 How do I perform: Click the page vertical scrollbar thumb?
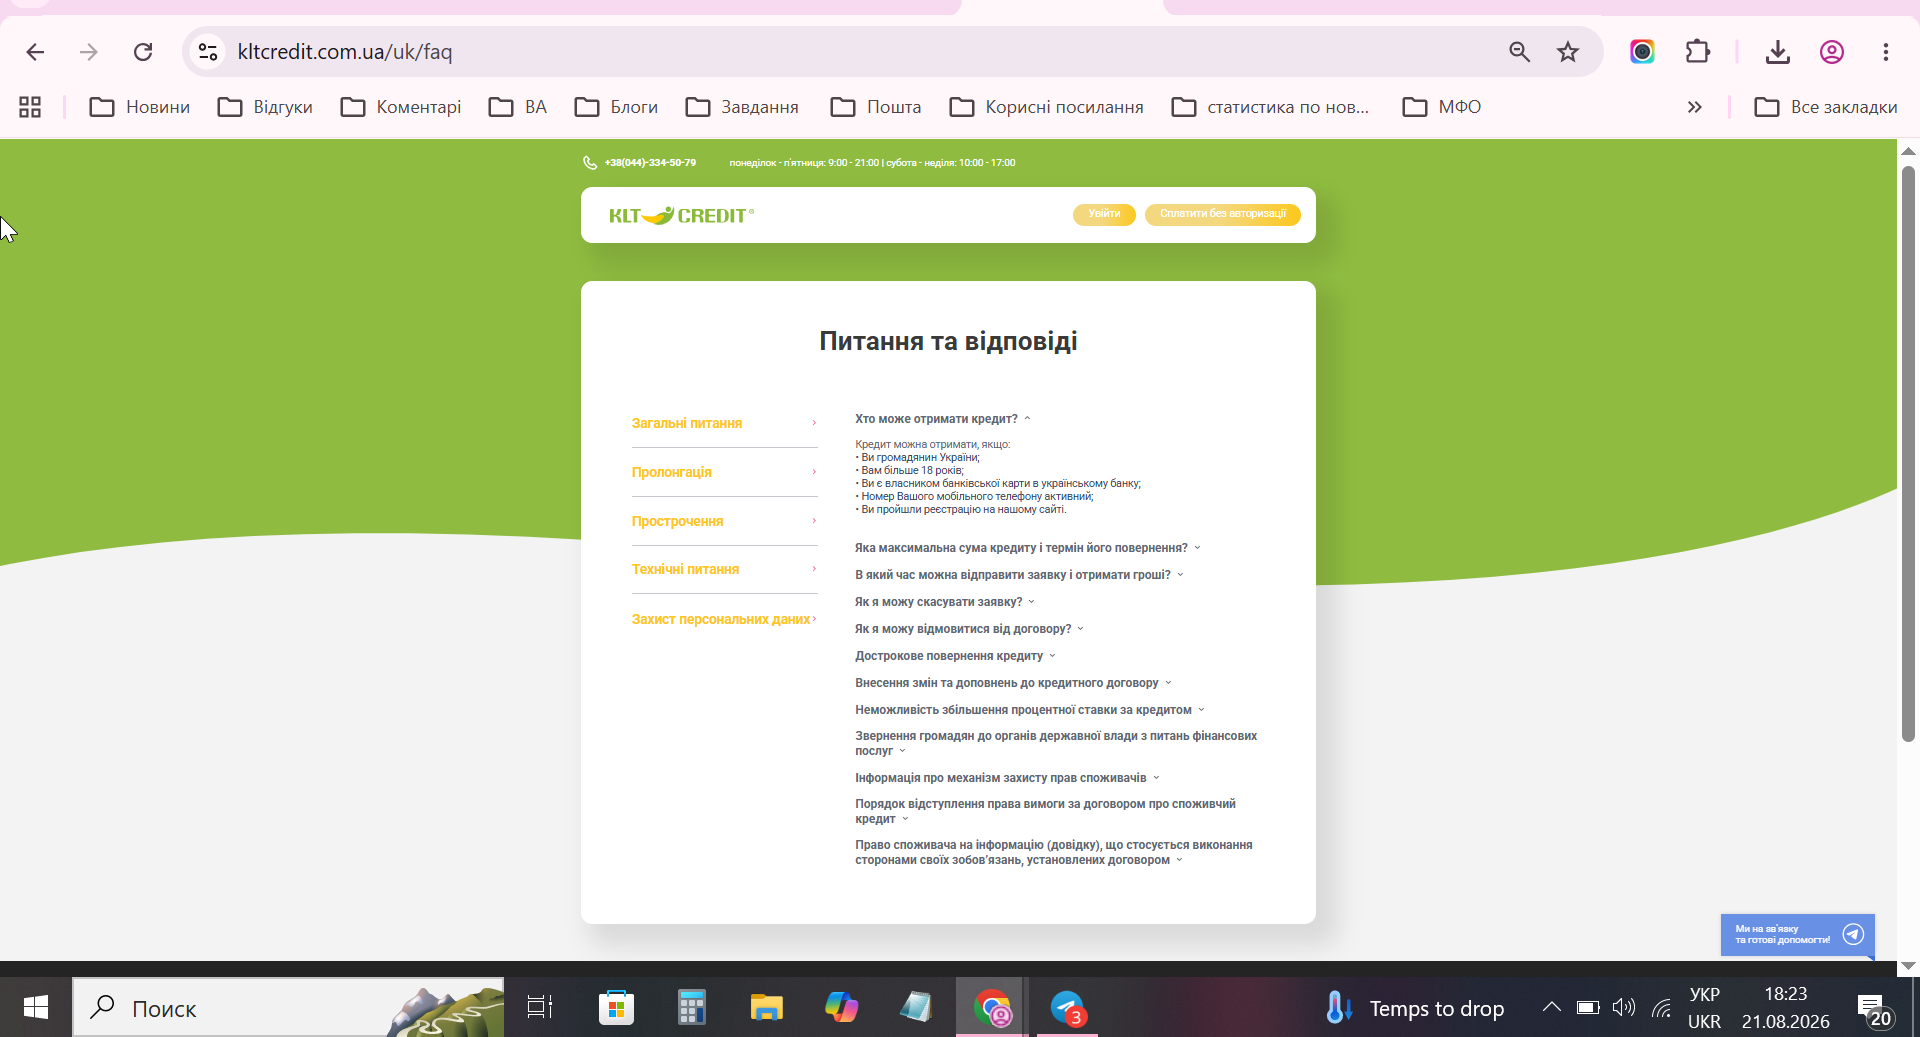[x=1908, y=452]
